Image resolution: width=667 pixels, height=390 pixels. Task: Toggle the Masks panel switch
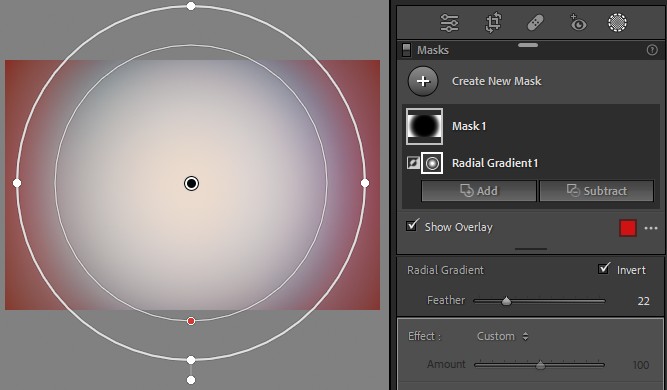tap(406, 50)
